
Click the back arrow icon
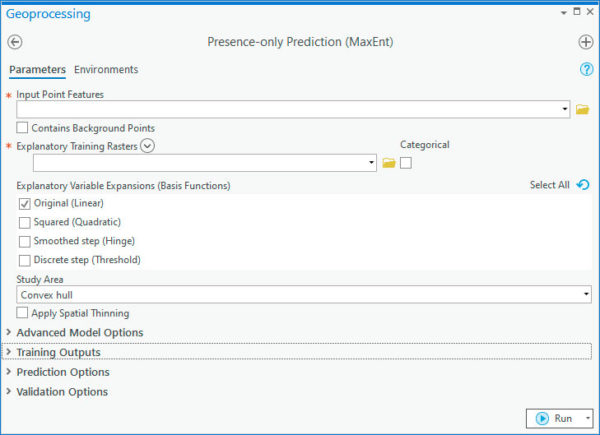click(x=15, y=42)
